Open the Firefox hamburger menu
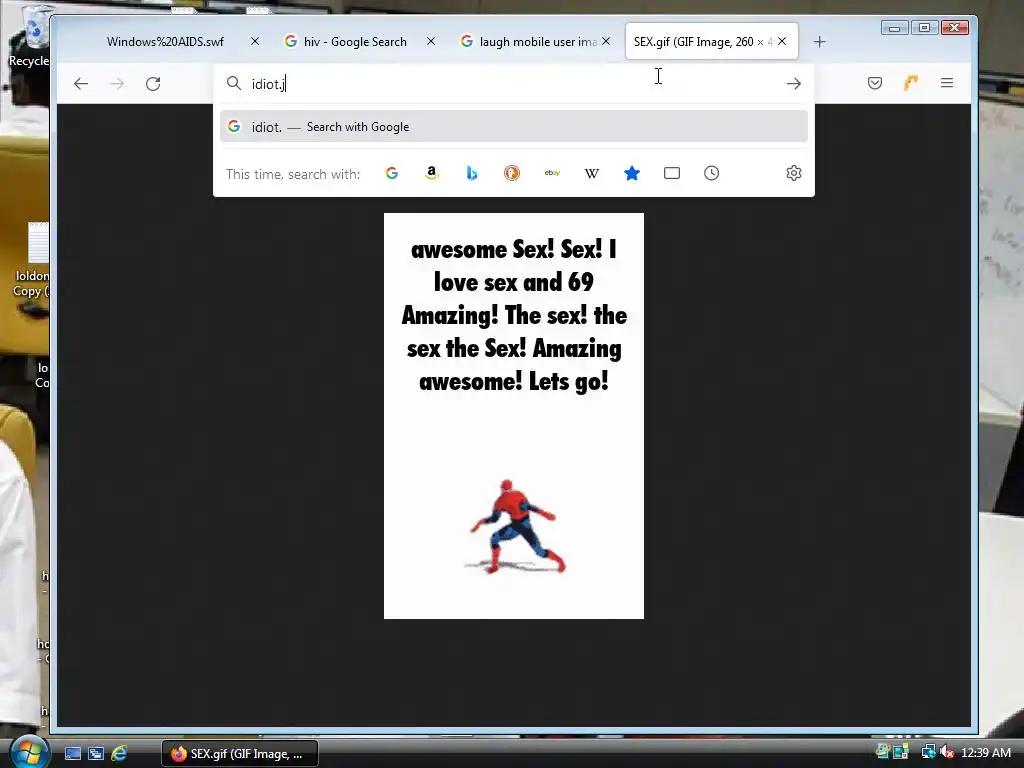Image resolution: width=1024 pixels, height=768 pixels. pos(947,83)
